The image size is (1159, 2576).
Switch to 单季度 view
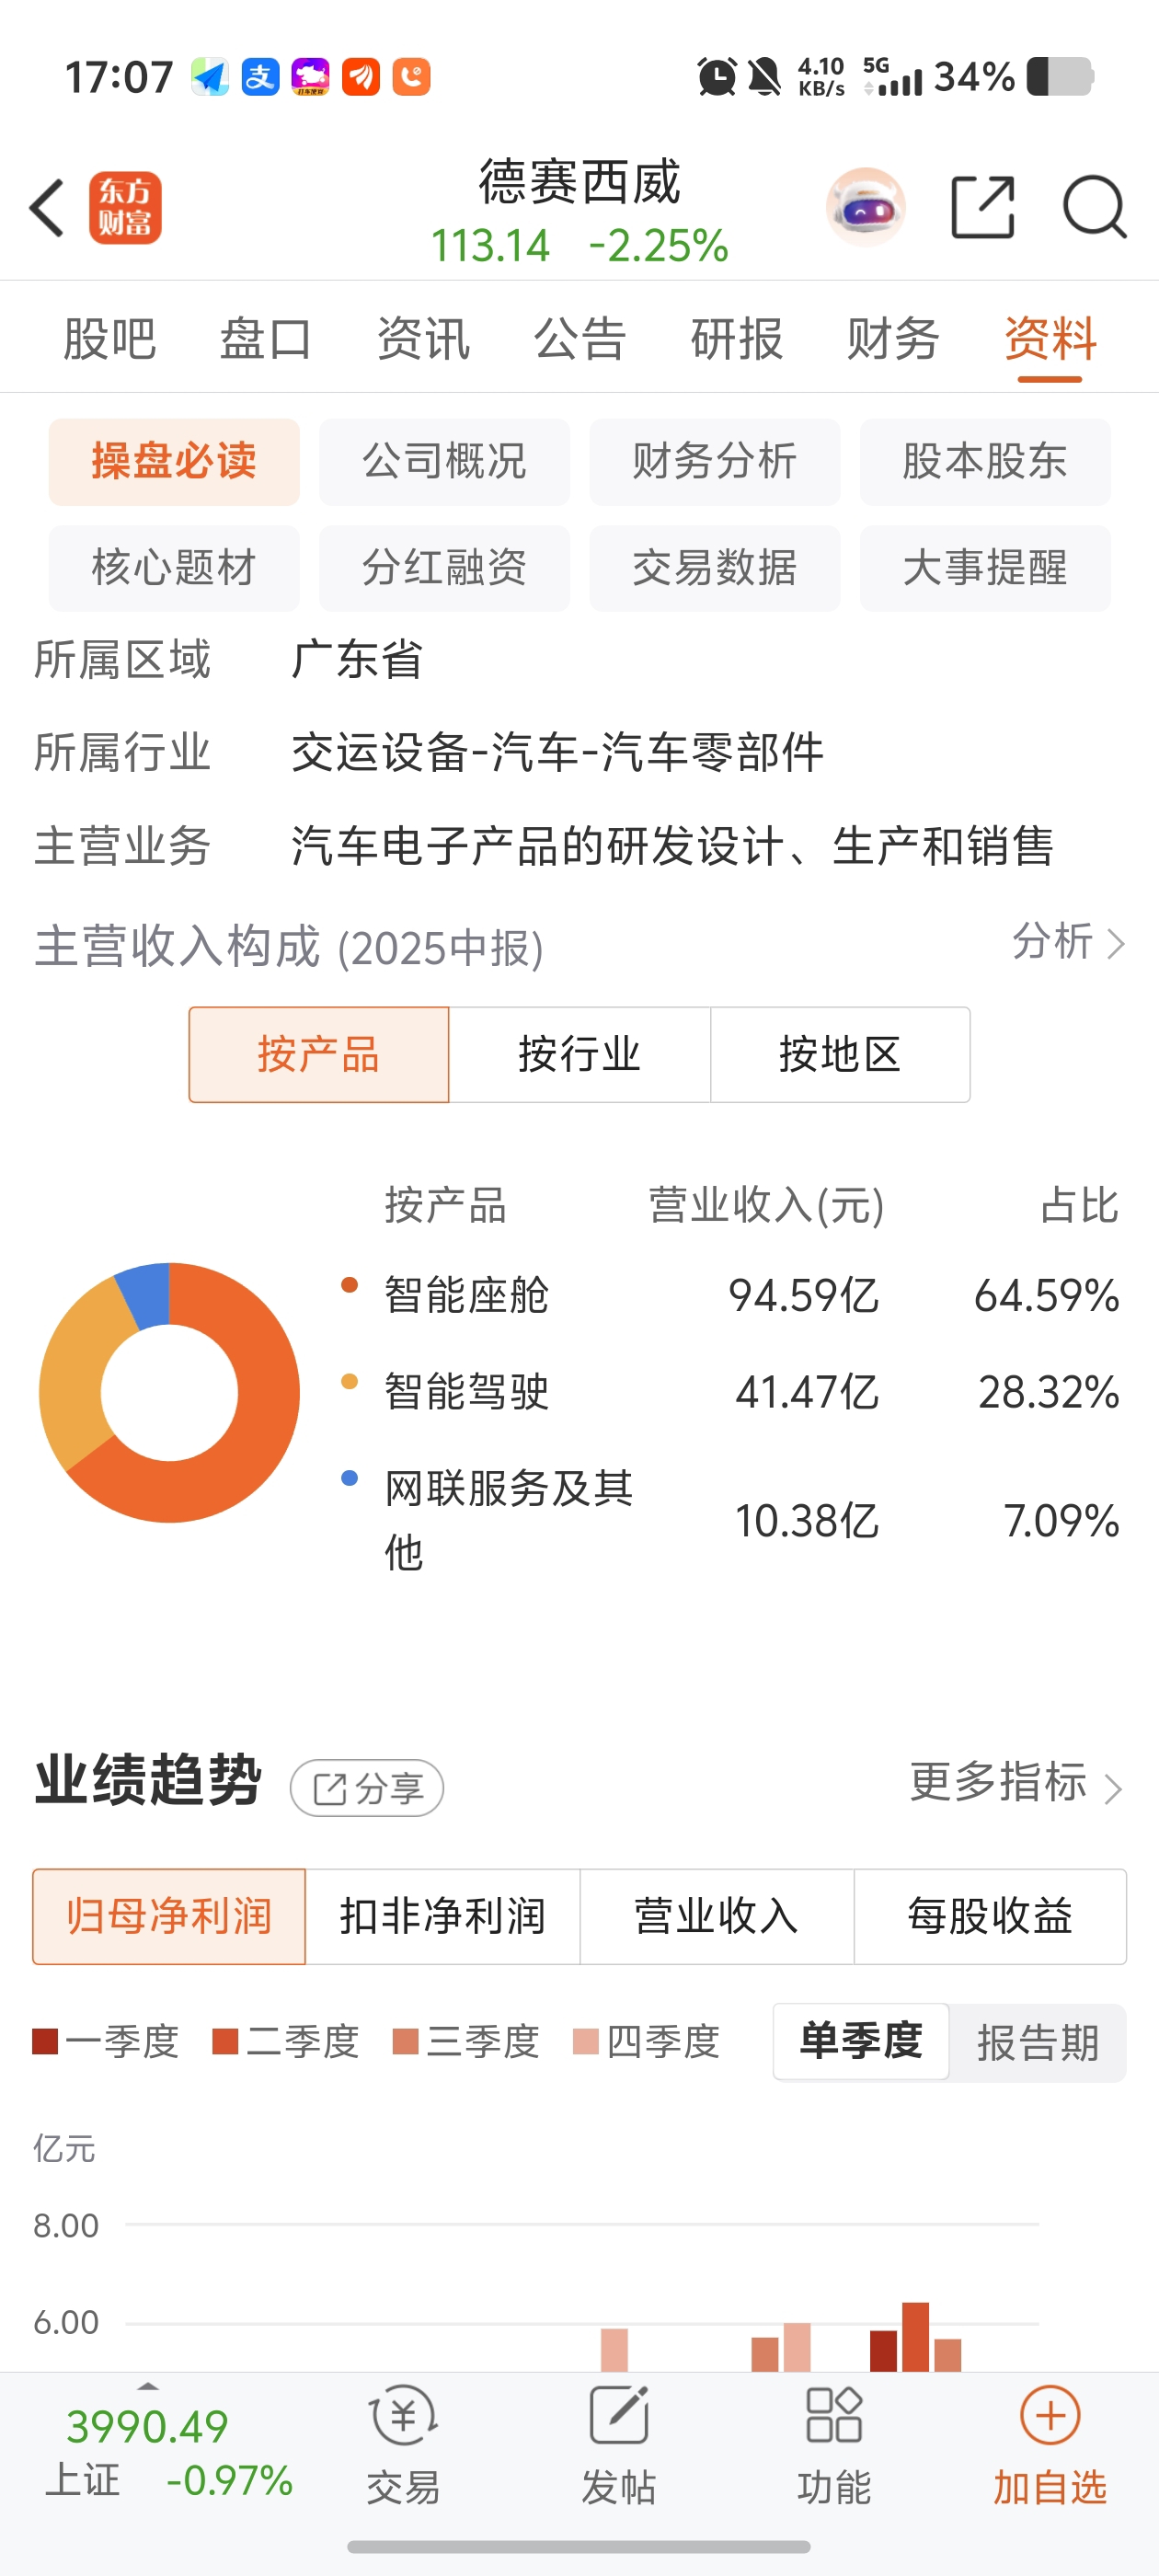(x=860, y=2042)
